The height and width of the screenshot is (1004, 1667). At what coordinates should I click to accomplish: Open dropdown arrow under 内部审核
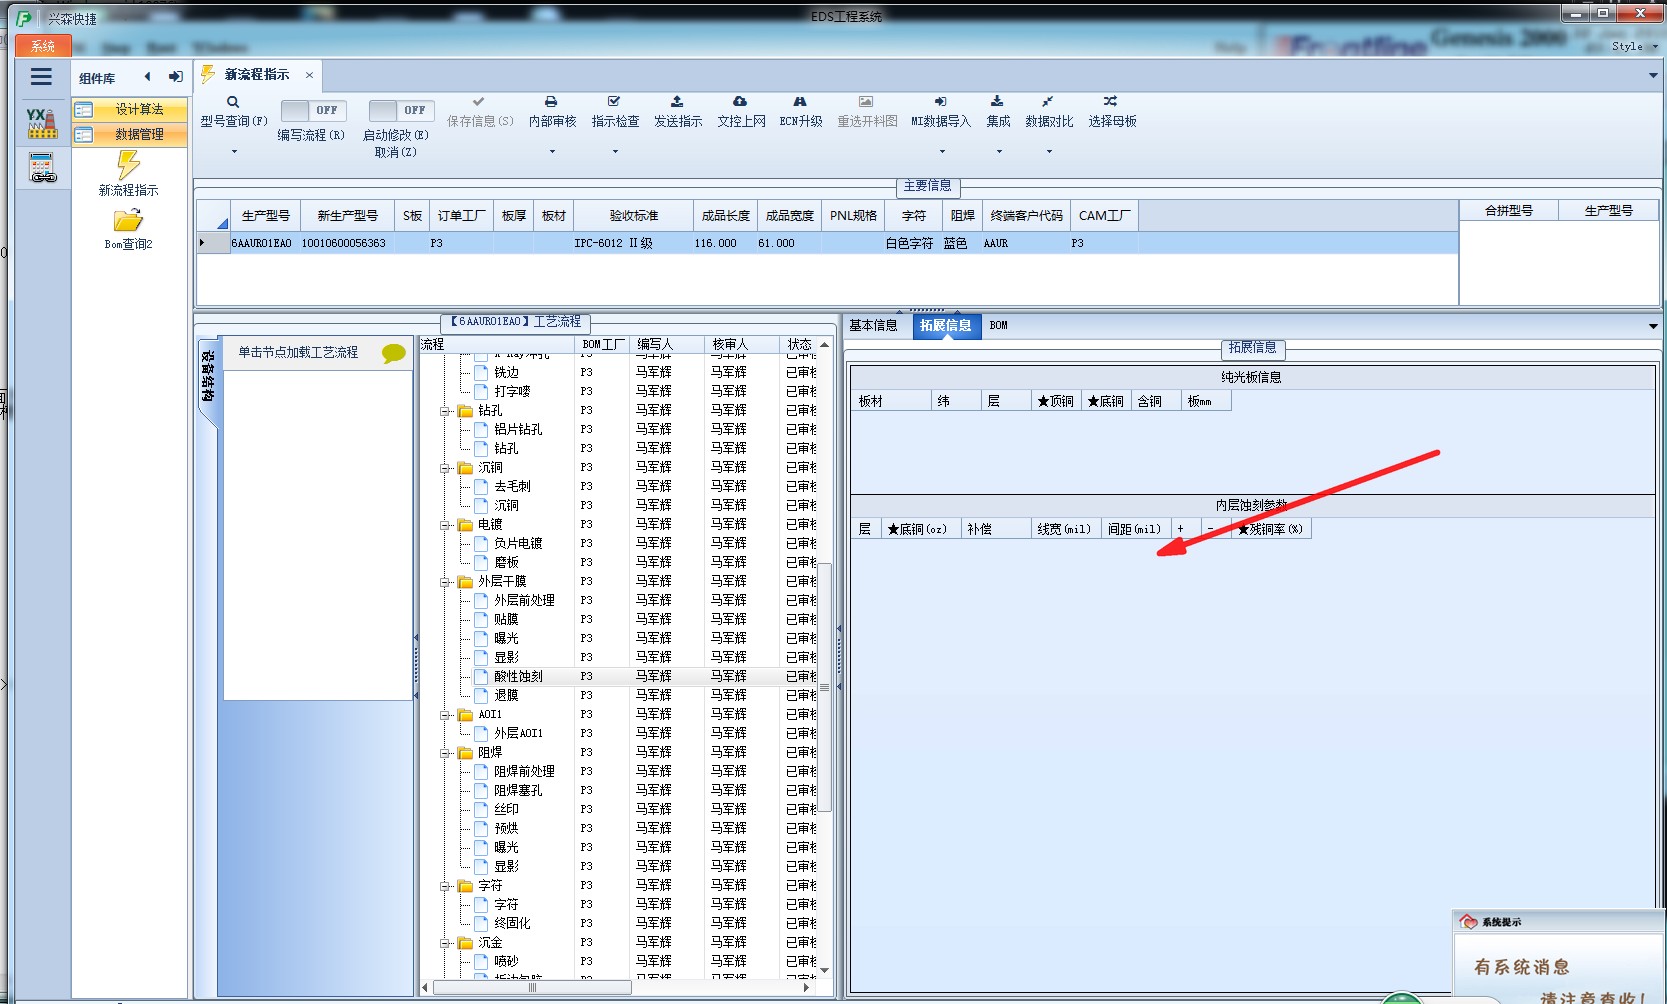click(x=552, y=152)
